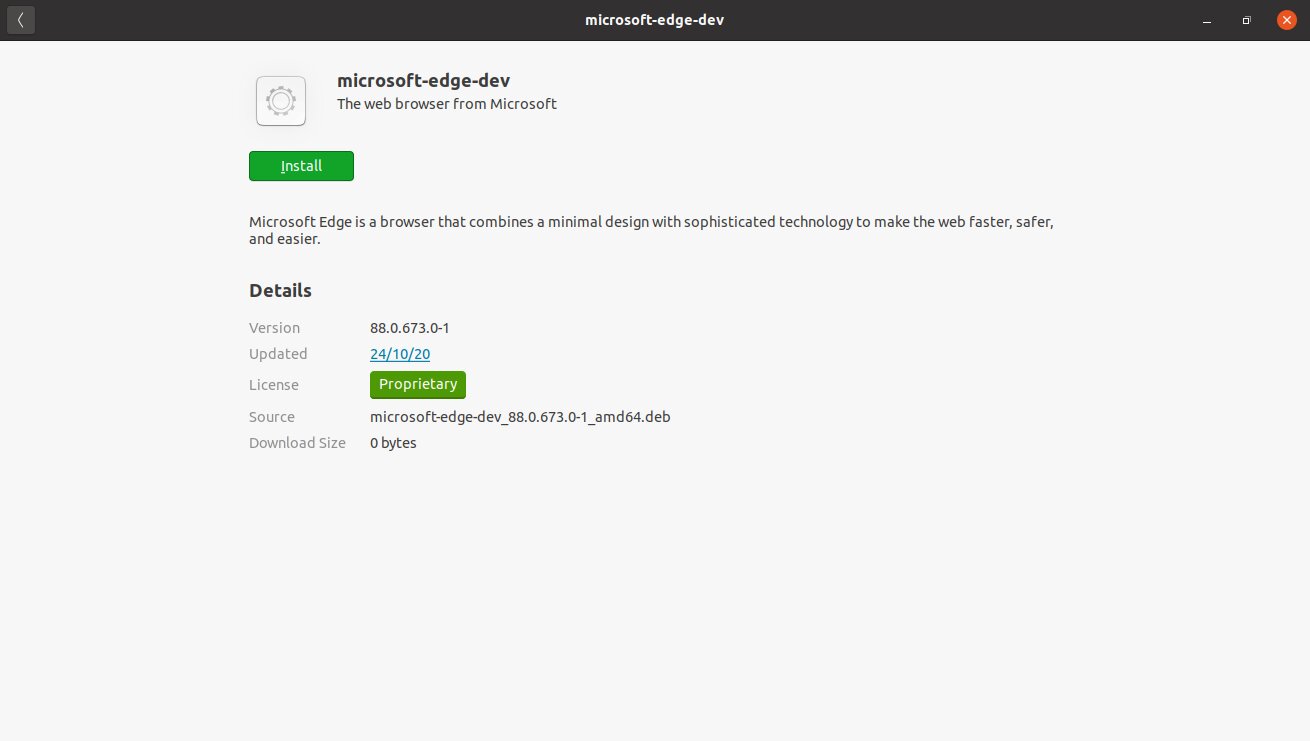Click the Proprietary license badge

pyautogui.click(x=418, y=385)
